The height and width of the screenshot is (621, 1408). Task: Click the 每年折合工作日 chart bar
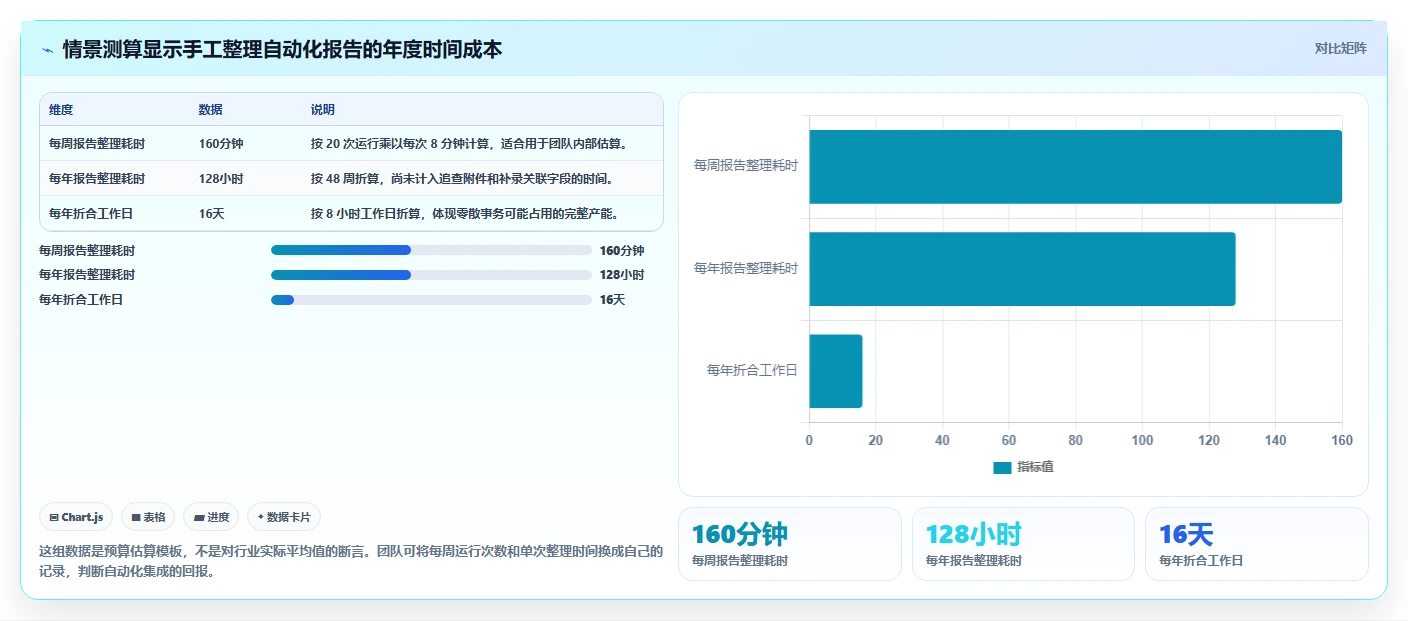tap(835, 371)
